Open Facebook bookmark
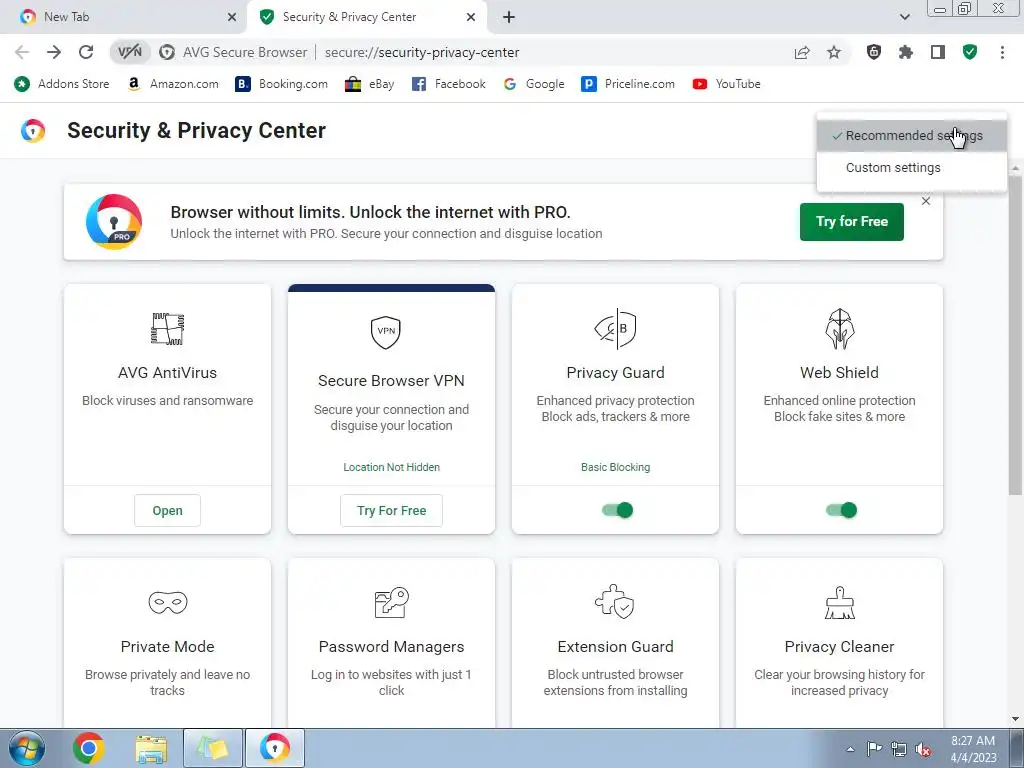This screenshot has height=768, width=1024. click(449, 84)
